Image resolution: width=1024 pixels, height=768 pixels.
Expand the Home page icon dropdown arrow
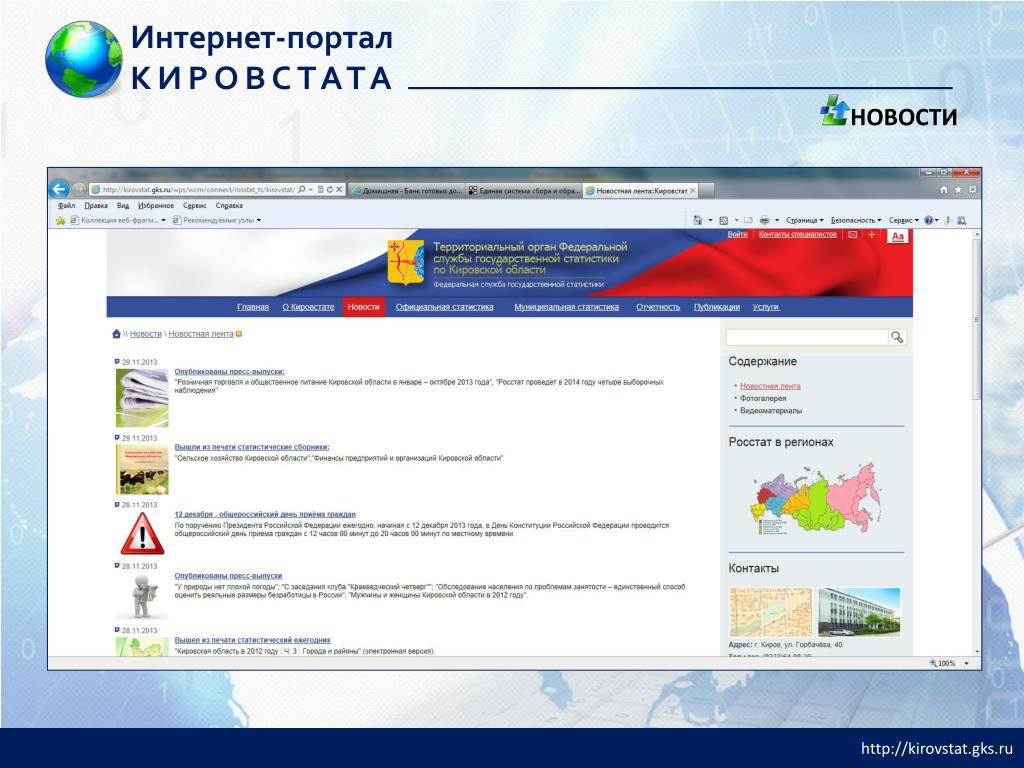pyautogui.click(x=711, y=221)
